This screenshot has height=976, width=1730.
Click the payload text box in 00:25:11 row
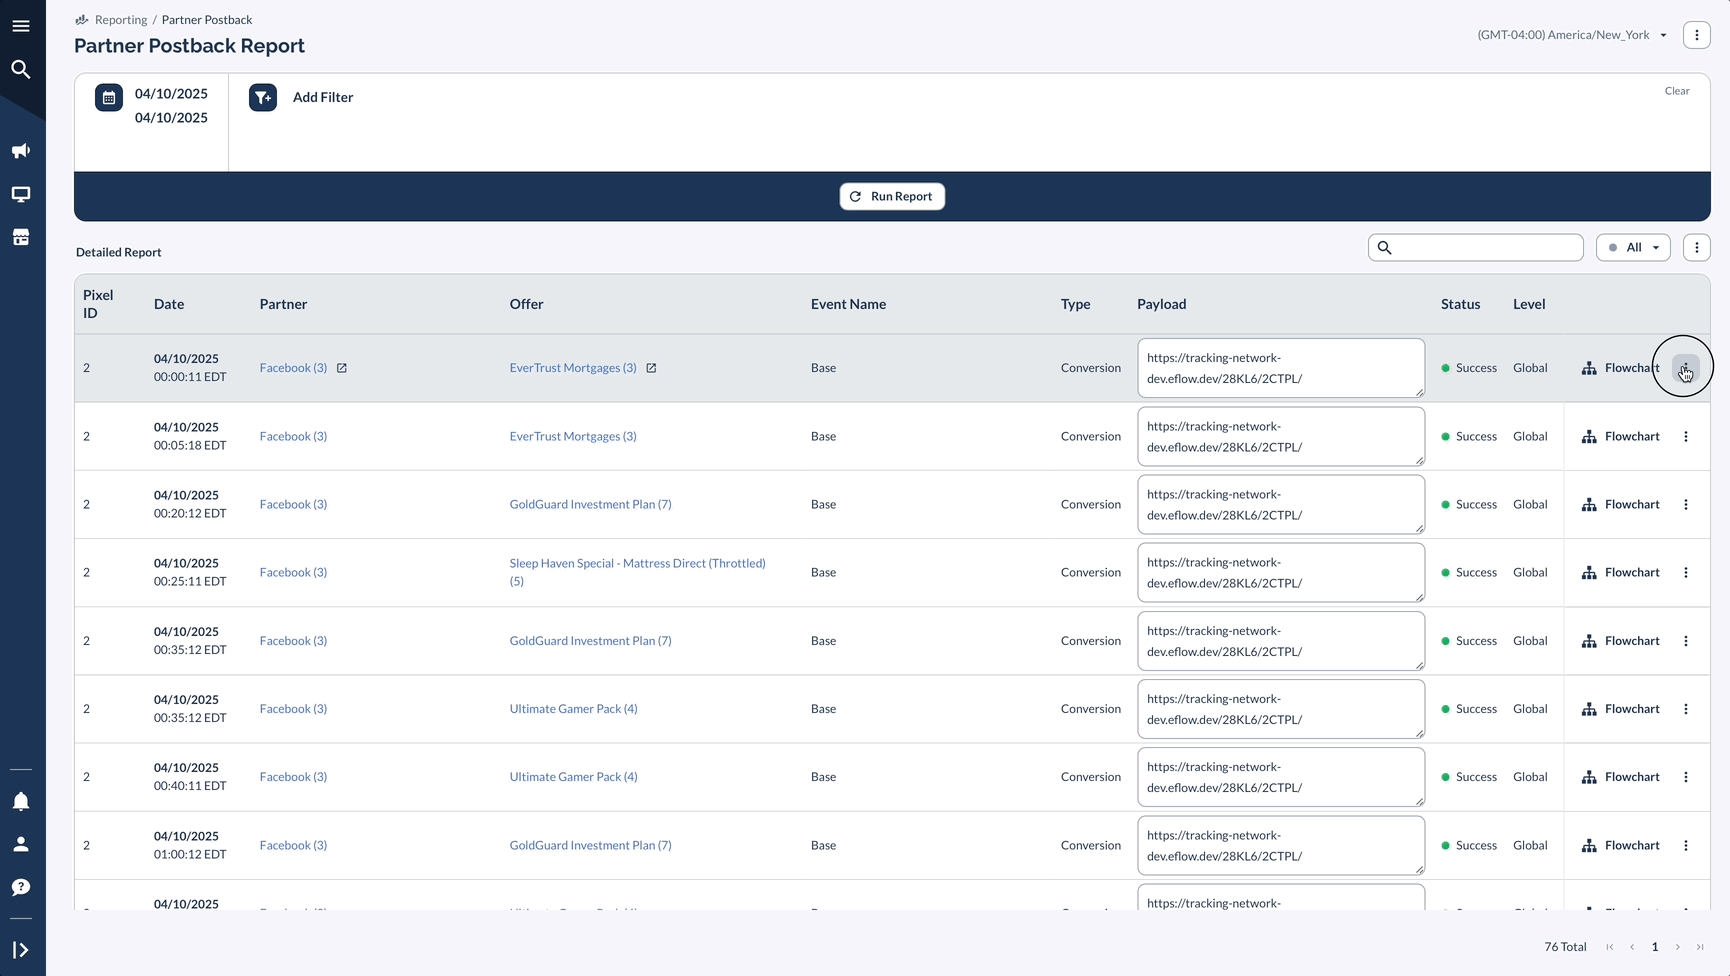[x=1281, y=572]
